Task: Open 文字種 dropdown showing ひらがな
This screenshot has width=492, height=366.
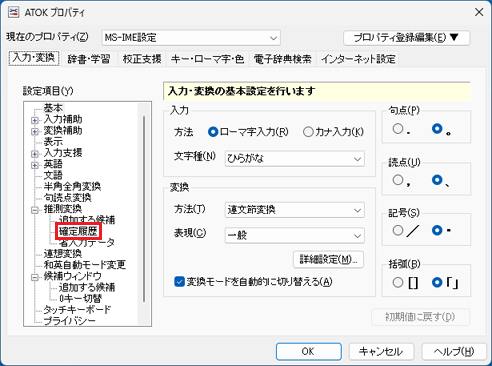Action: [295, 159]
